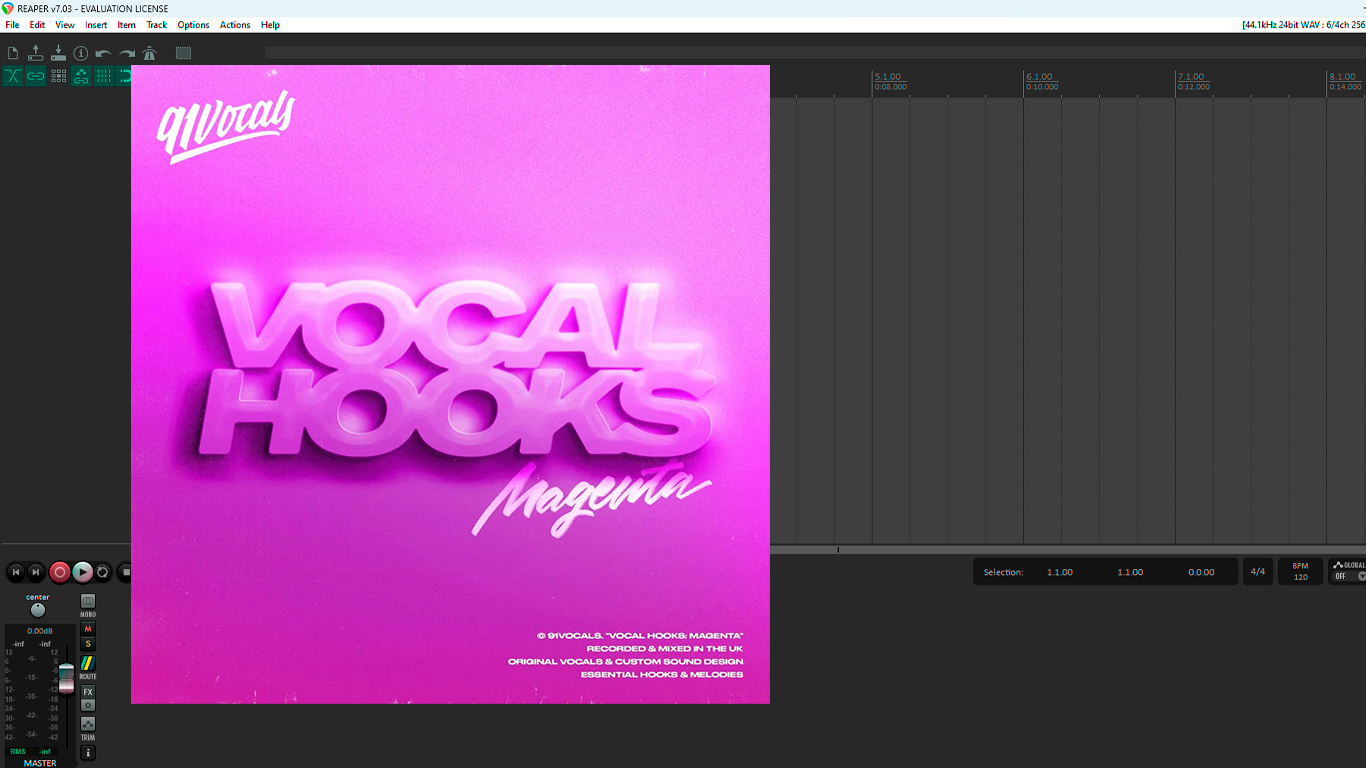
Task: Click the audio device info in menu bar
Action: pos(1303,25)
